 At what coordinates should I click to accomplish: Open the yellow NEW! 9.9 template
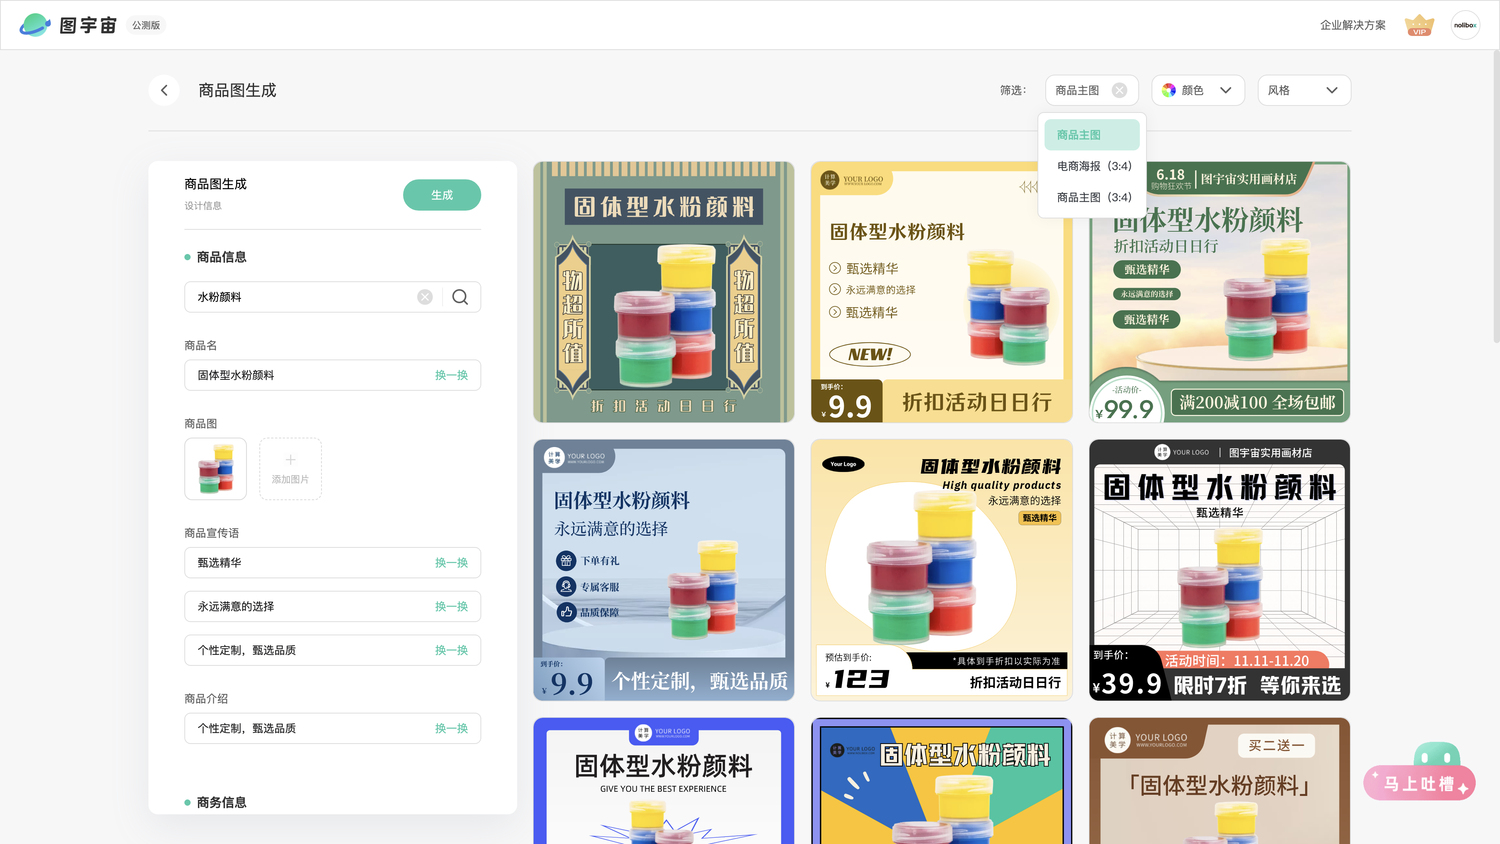(x=942, y=292)
